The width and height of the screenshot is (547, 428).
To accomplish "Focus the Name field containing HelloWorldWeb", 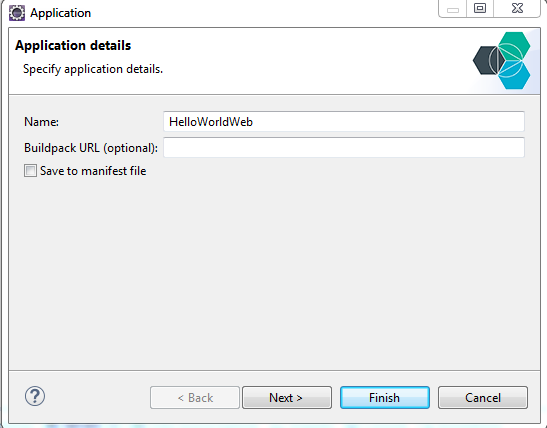I will [344, 121].
